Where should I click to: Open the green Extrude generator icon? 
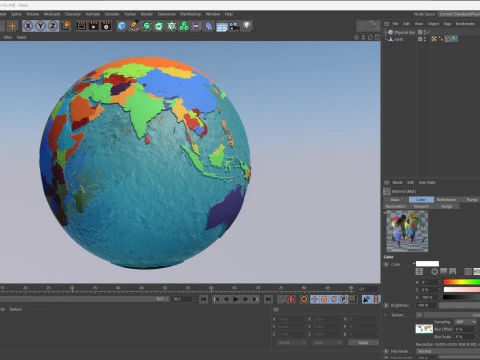159,26
